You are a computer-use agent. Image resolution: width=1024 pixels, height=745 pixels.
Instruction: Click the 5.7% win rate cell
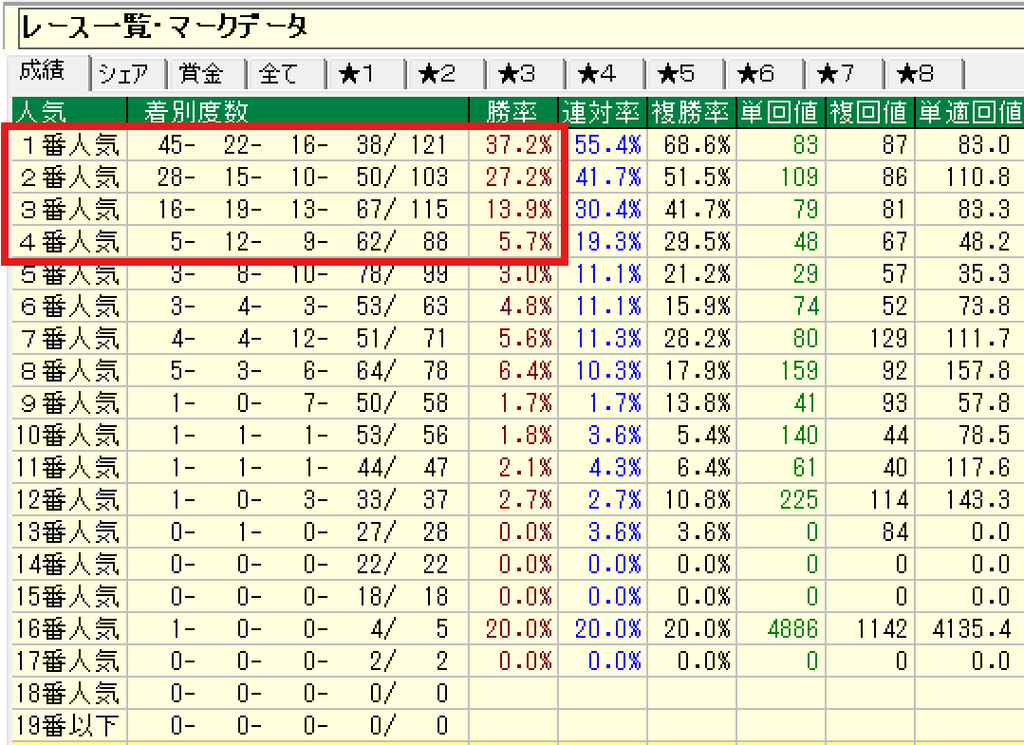513,242
